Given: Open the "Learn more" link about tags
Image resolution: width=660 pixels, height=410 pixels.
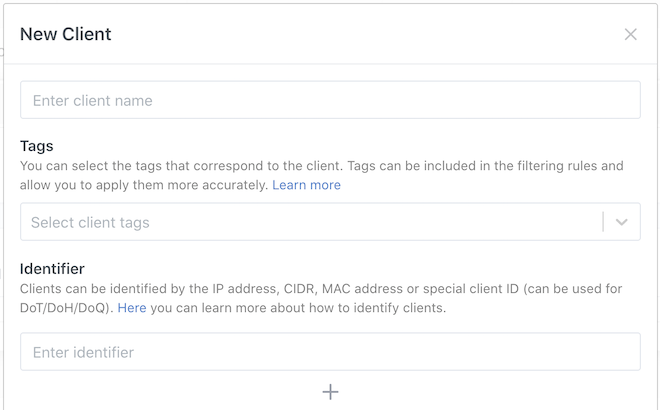Looking at the screenshot, I should point(306,185).
